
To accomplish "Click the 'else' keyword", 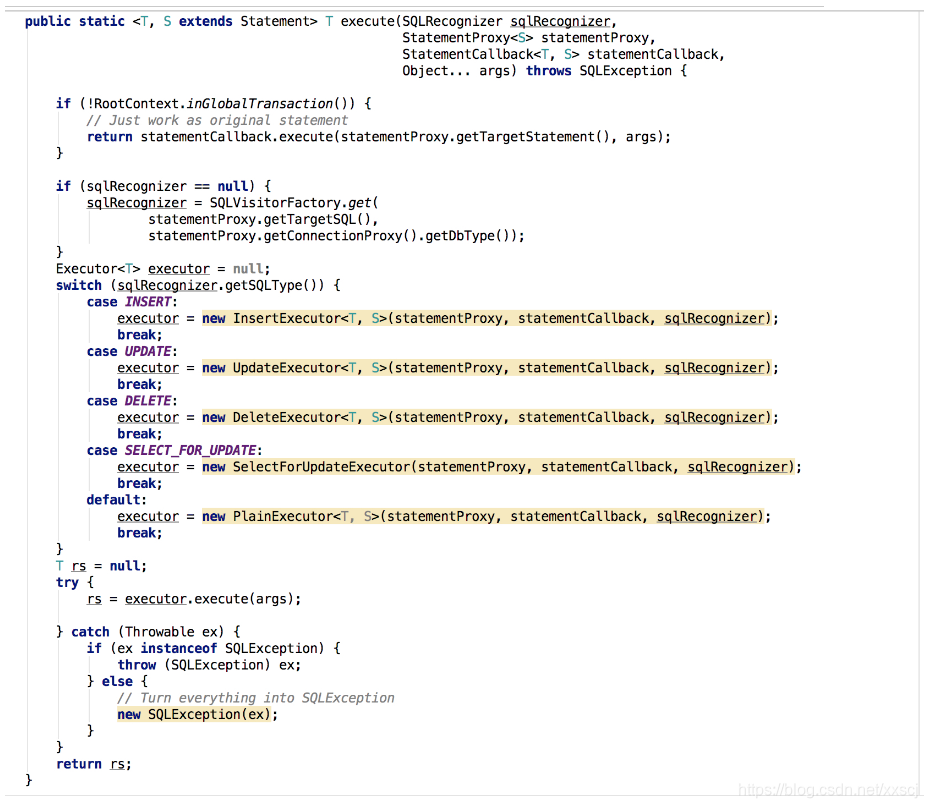I will point(117,682).
